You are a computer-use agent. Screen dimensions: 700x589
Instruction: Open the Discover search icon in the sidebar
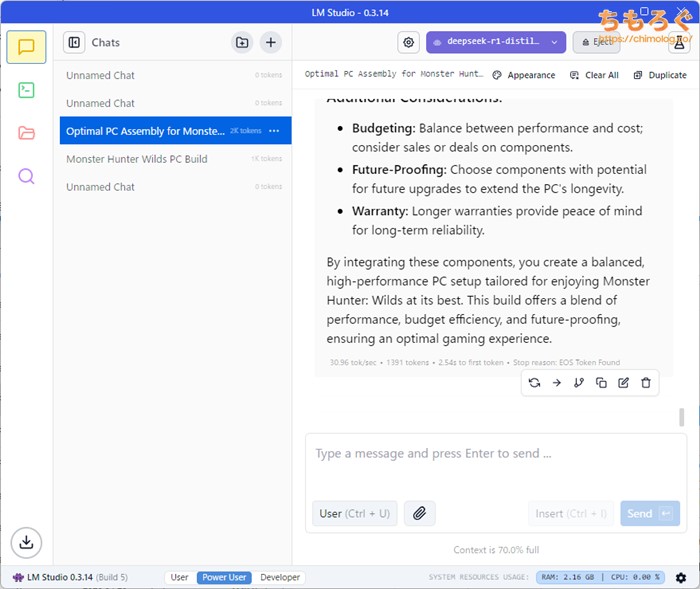tap(26, 176)
